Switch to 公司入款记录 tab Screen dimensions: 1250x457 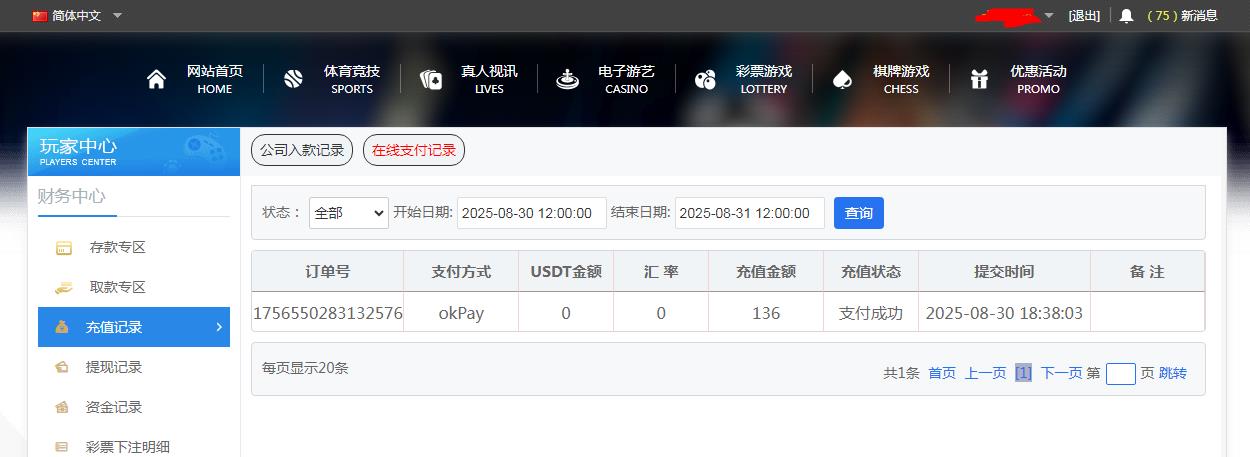coord(302,150)
